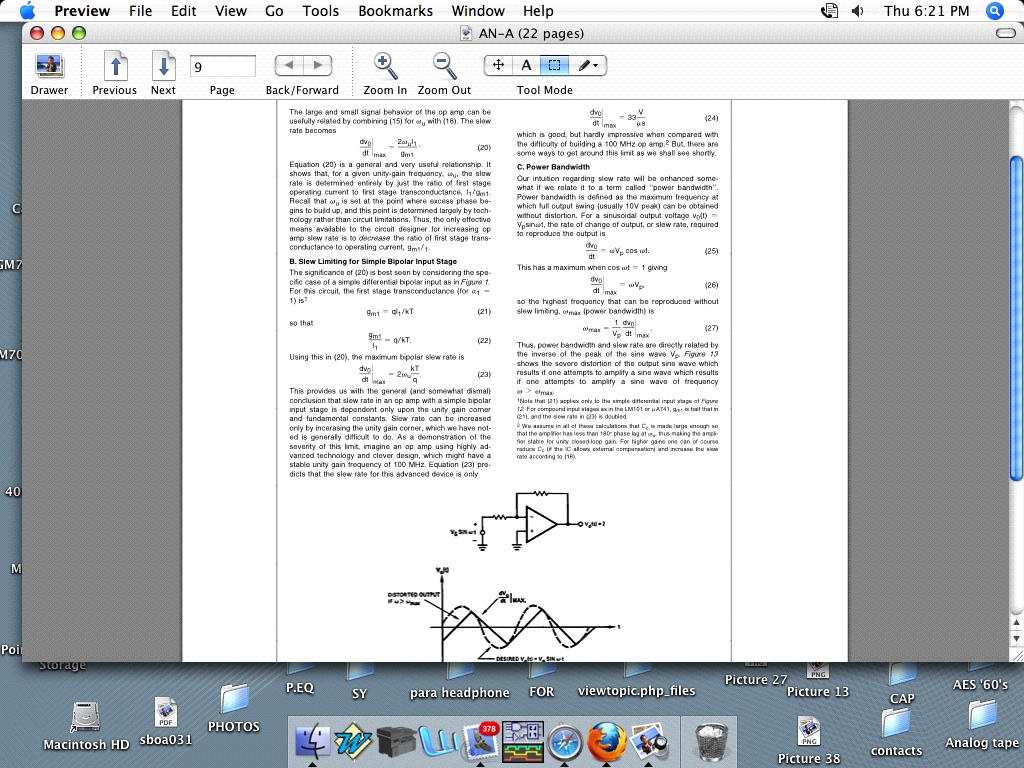
Task: Select the AES '60's folder label
Action: tap(980, 684)
